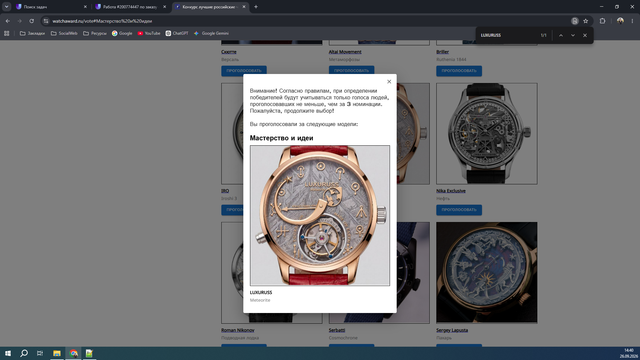Bookmark this page with star icon
Image resolution: width=640 pixels, height=360 pixels.
tap(586, 21)
